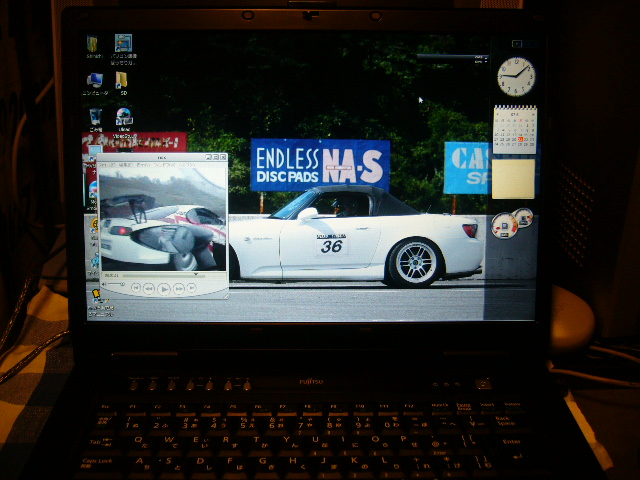This screenshot has width=640, height=480.
Task: Maximize the QuickTime player window
Action: [216, 157]
